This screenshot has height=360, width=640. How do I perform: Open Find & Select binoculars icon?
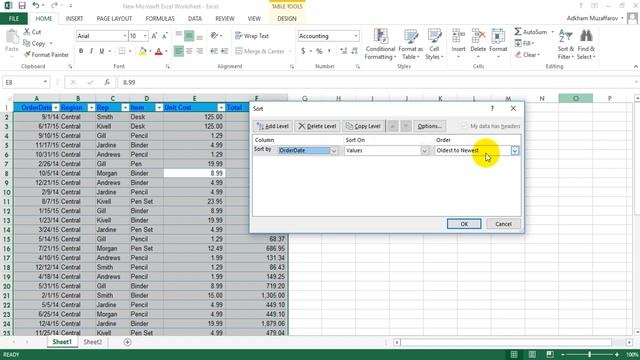coord(586,36)
